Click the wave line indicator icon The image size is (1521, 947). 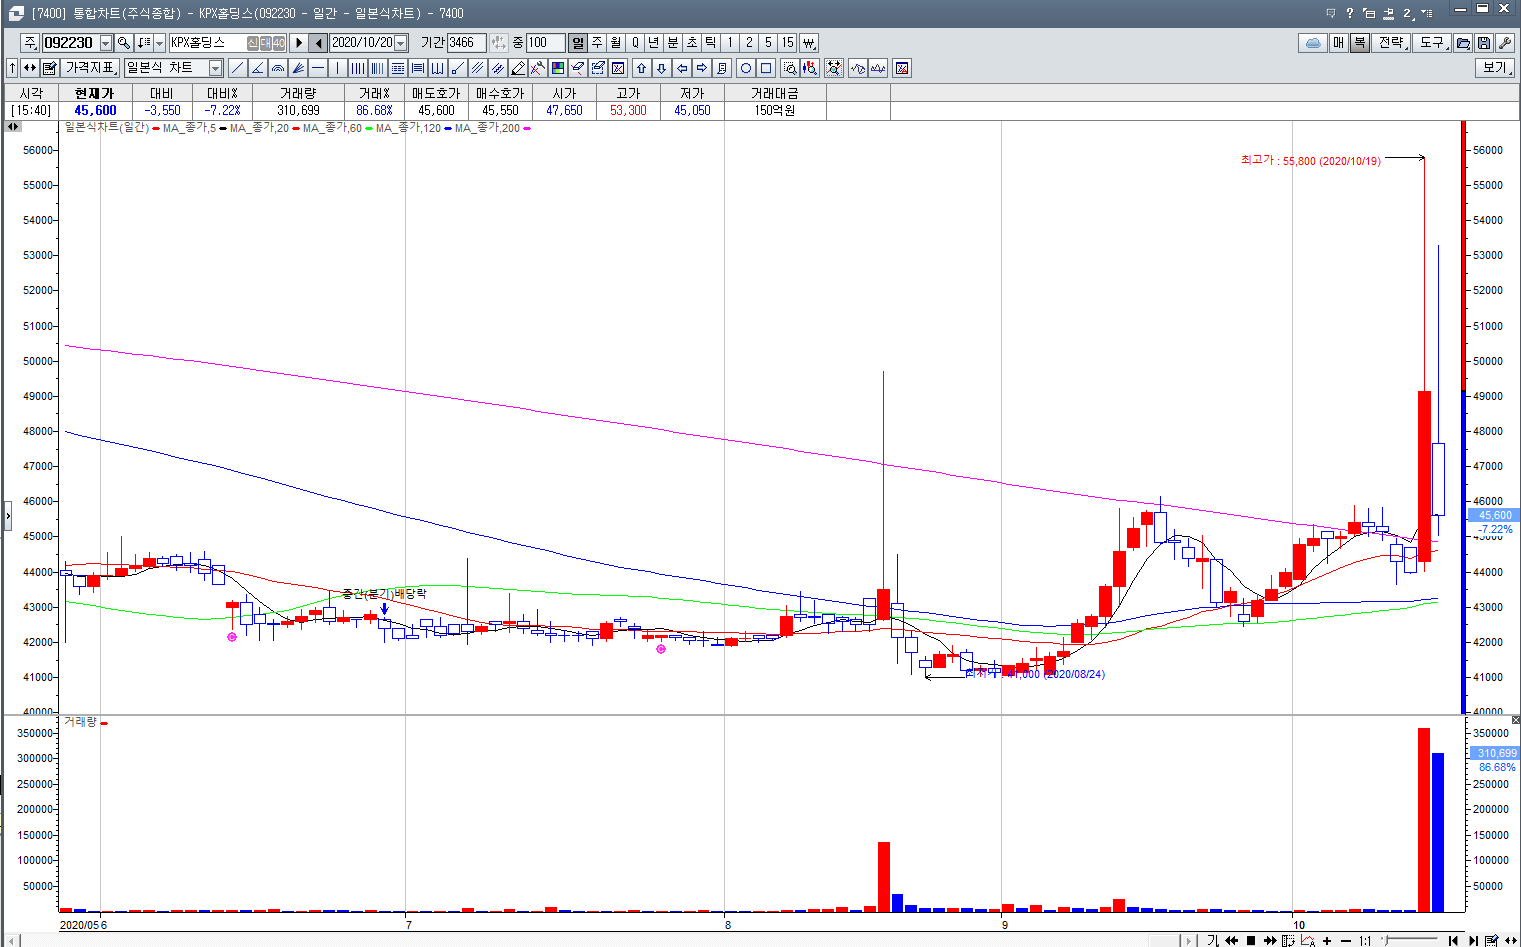pyautogui.click(x=858, y=68)
